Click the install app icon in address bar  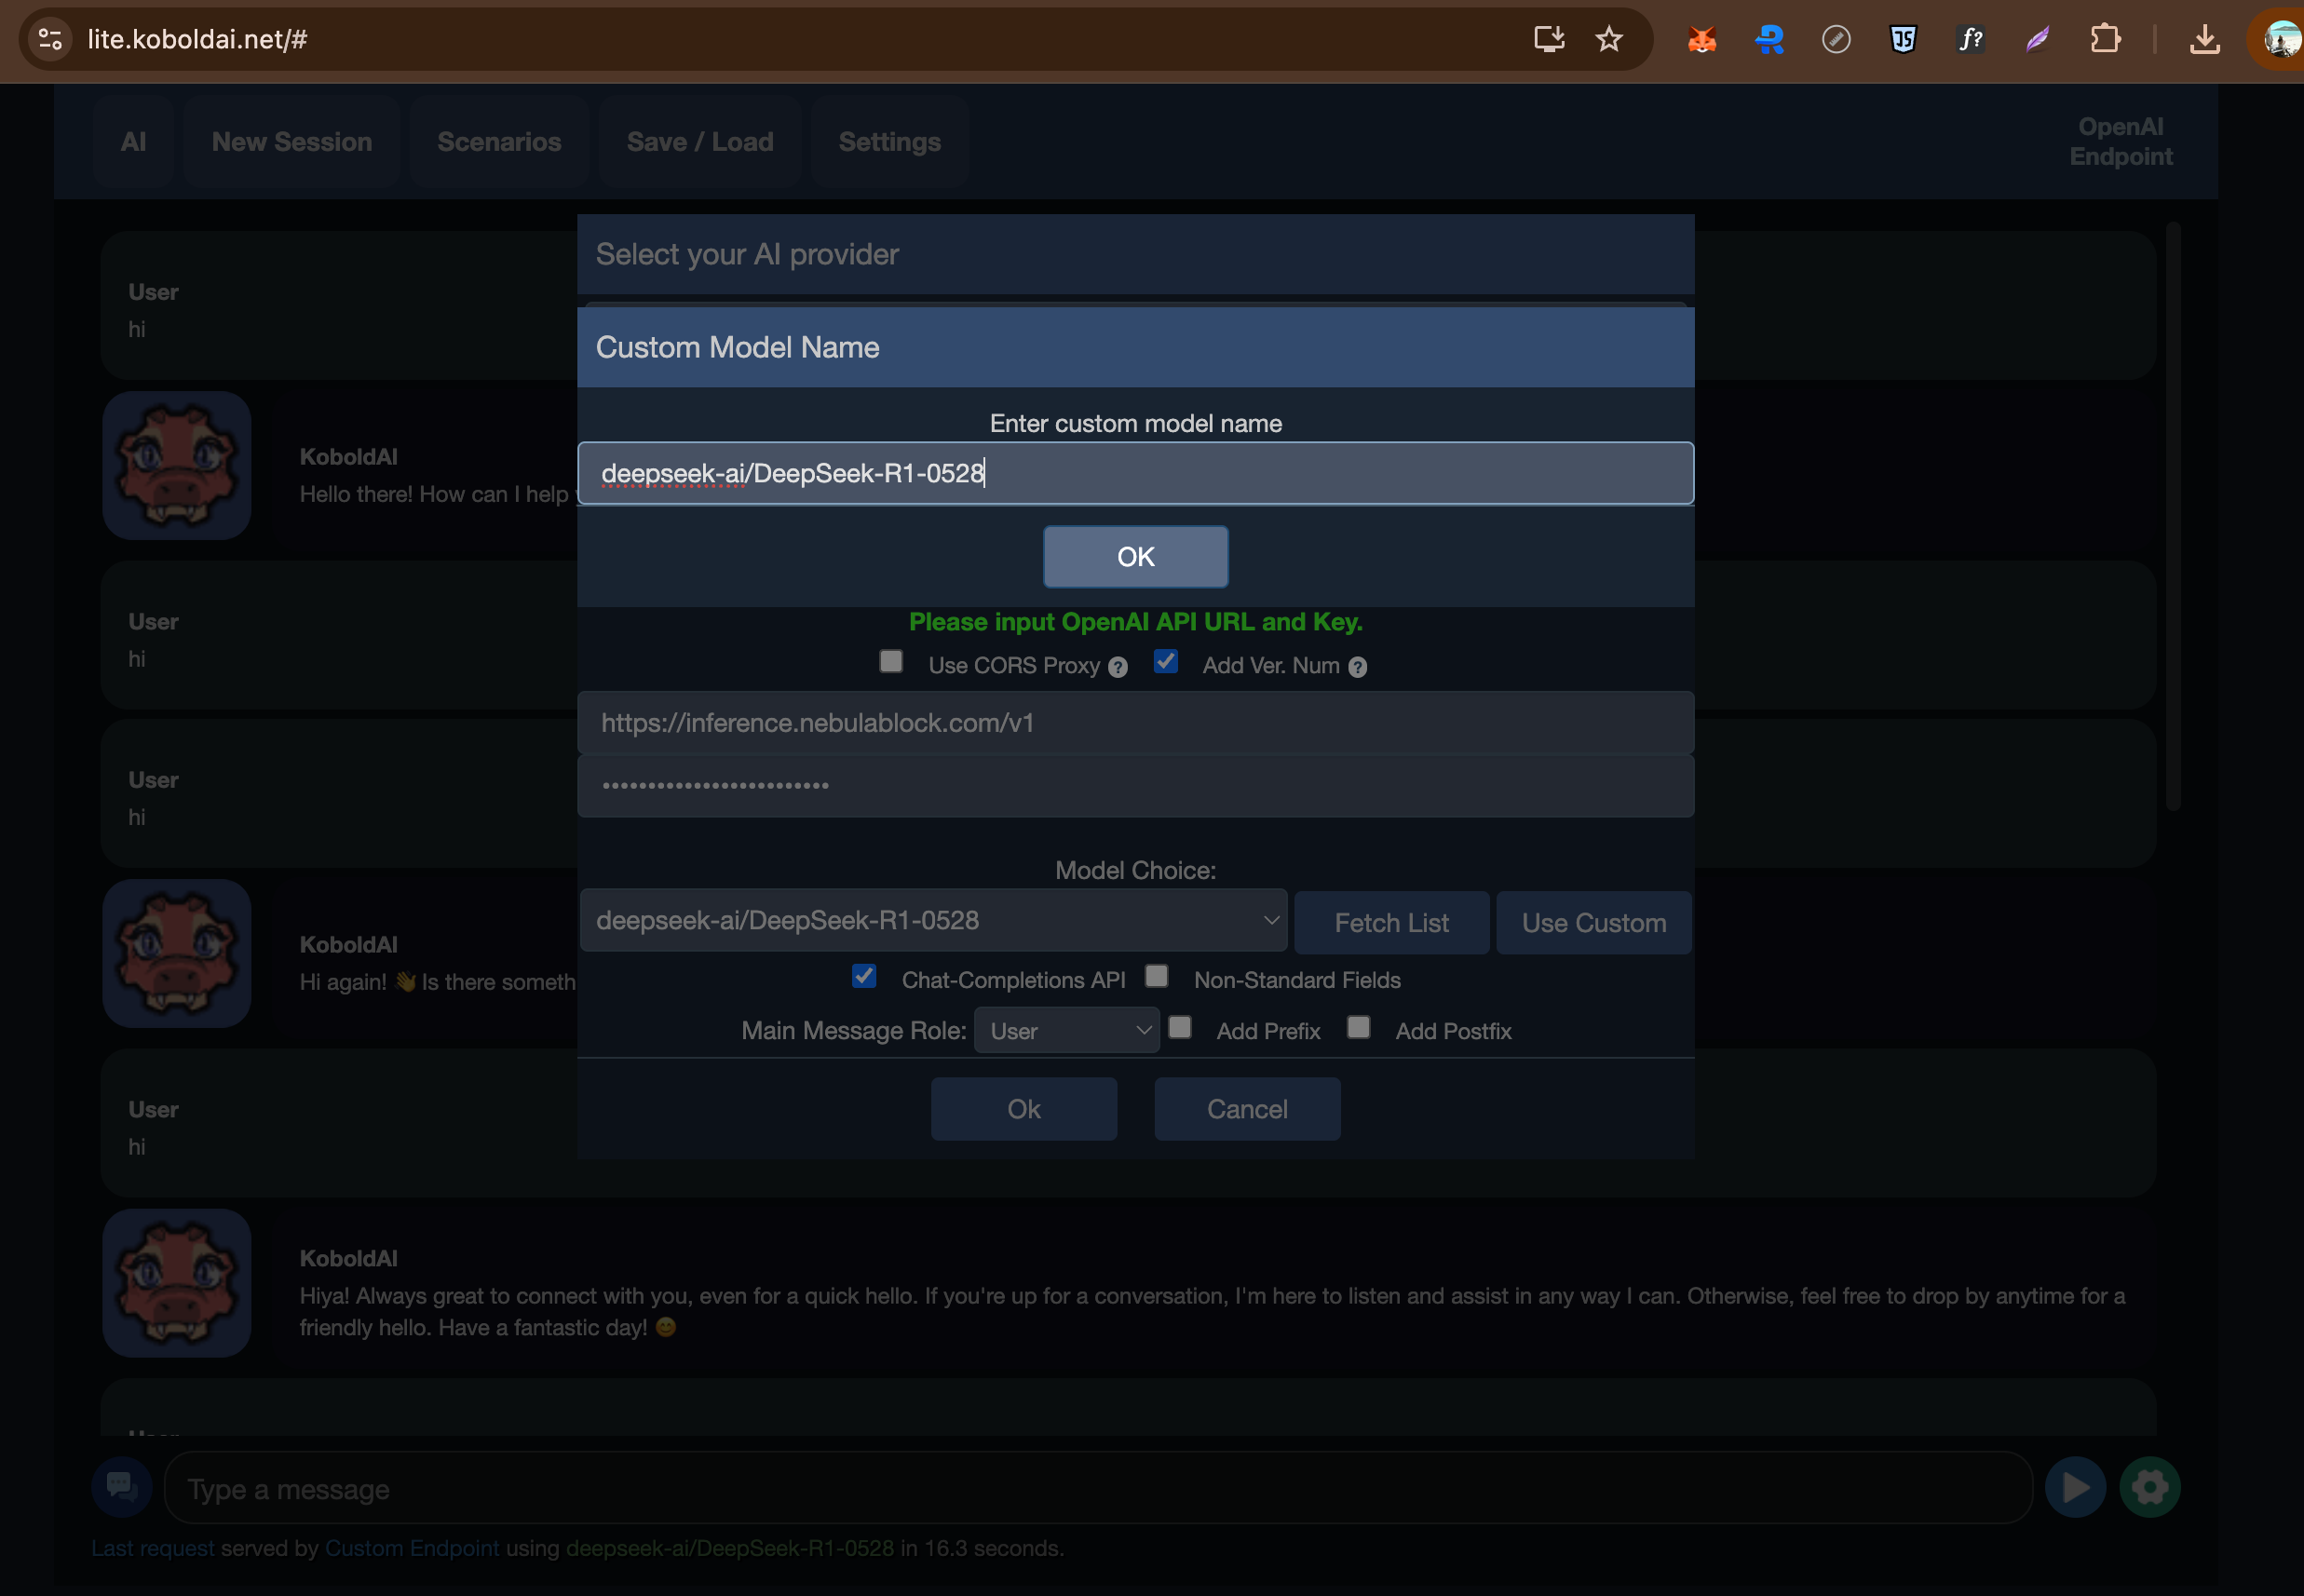coord(1549,39)
